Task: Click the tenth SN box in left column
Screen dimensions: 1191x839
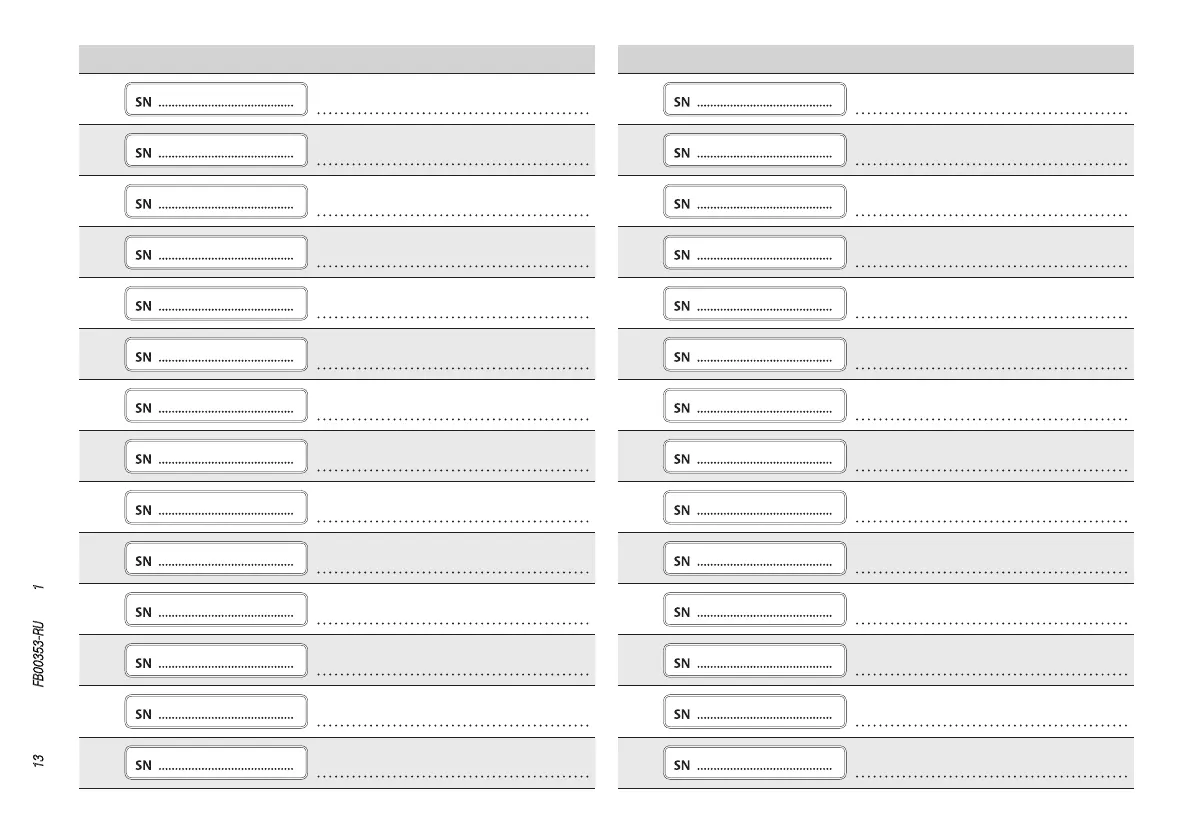Action: coord(215,559)
